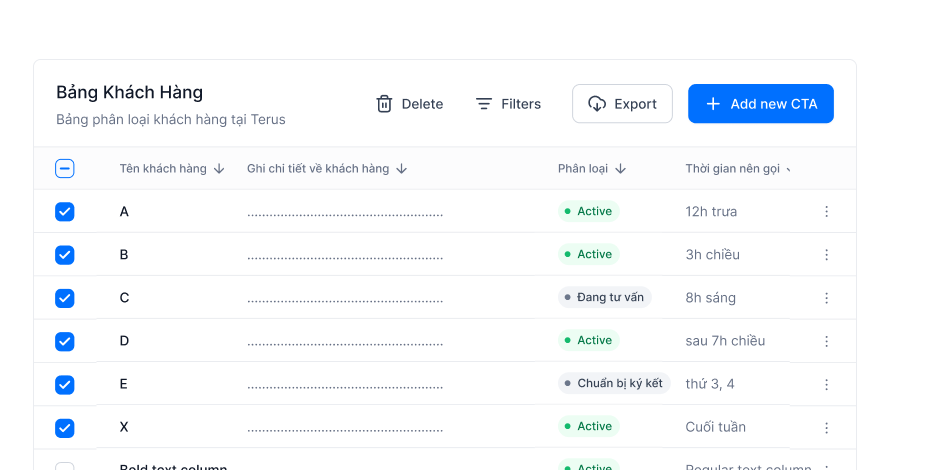Click the Đang tư vấn status badge
The width and height of the screenshot is (927, 470).
tap(604, 297)
